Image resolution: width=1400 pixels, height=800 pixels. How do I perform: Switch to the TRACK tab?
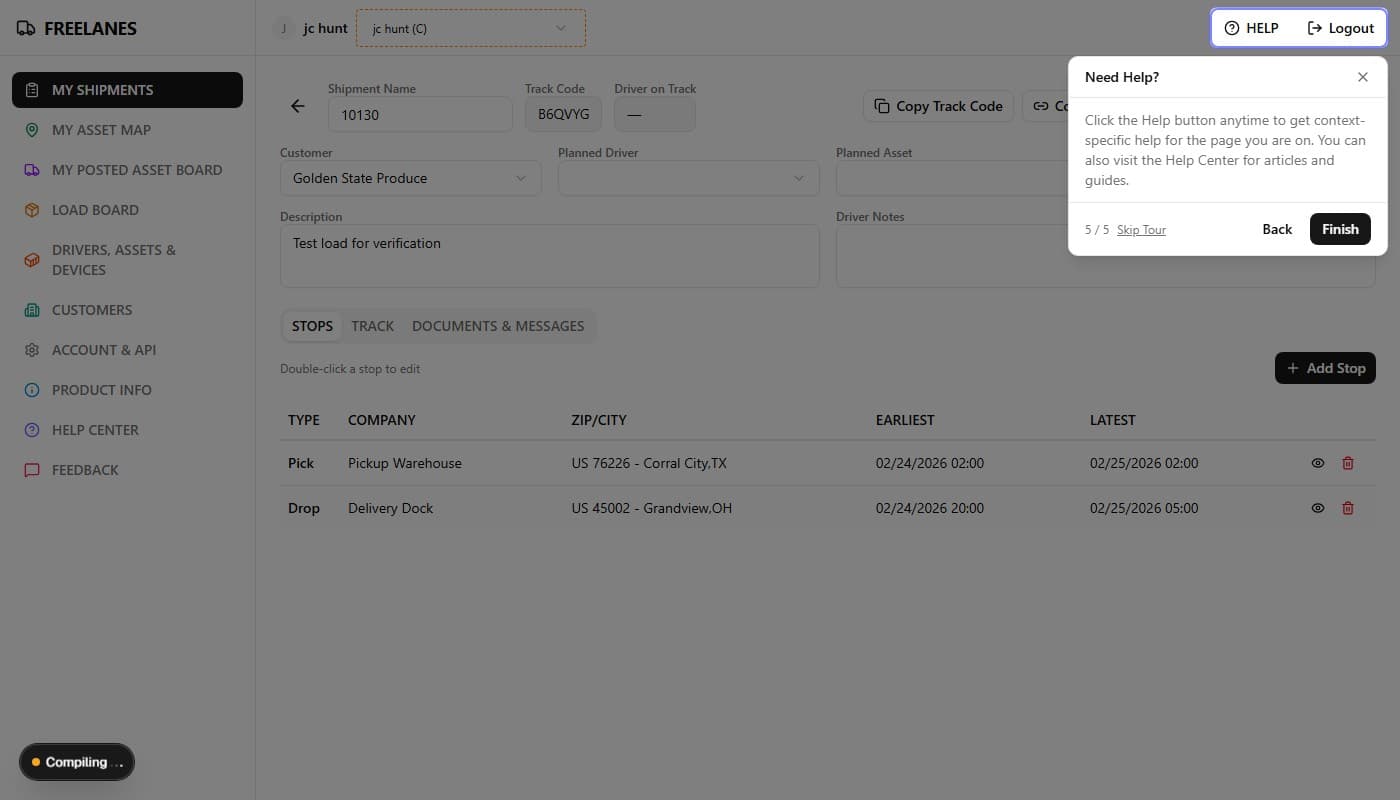(373, 326)
